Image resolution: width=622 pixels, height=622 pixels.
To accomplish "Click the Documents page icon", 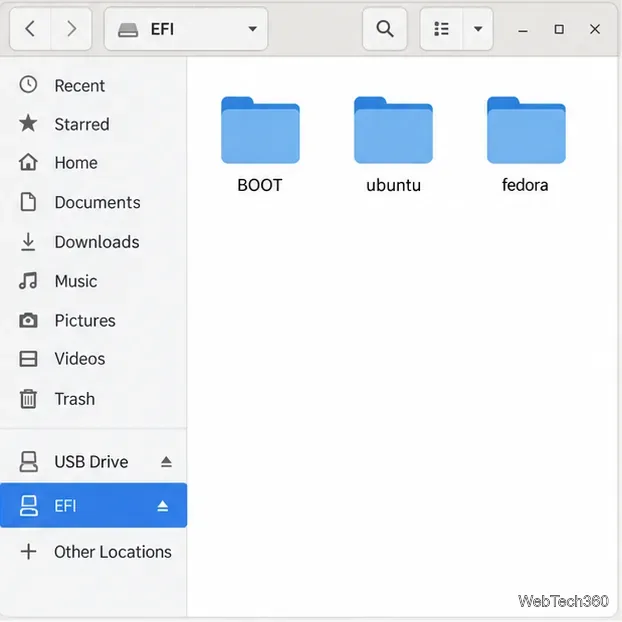I will (x=28, y=202).
